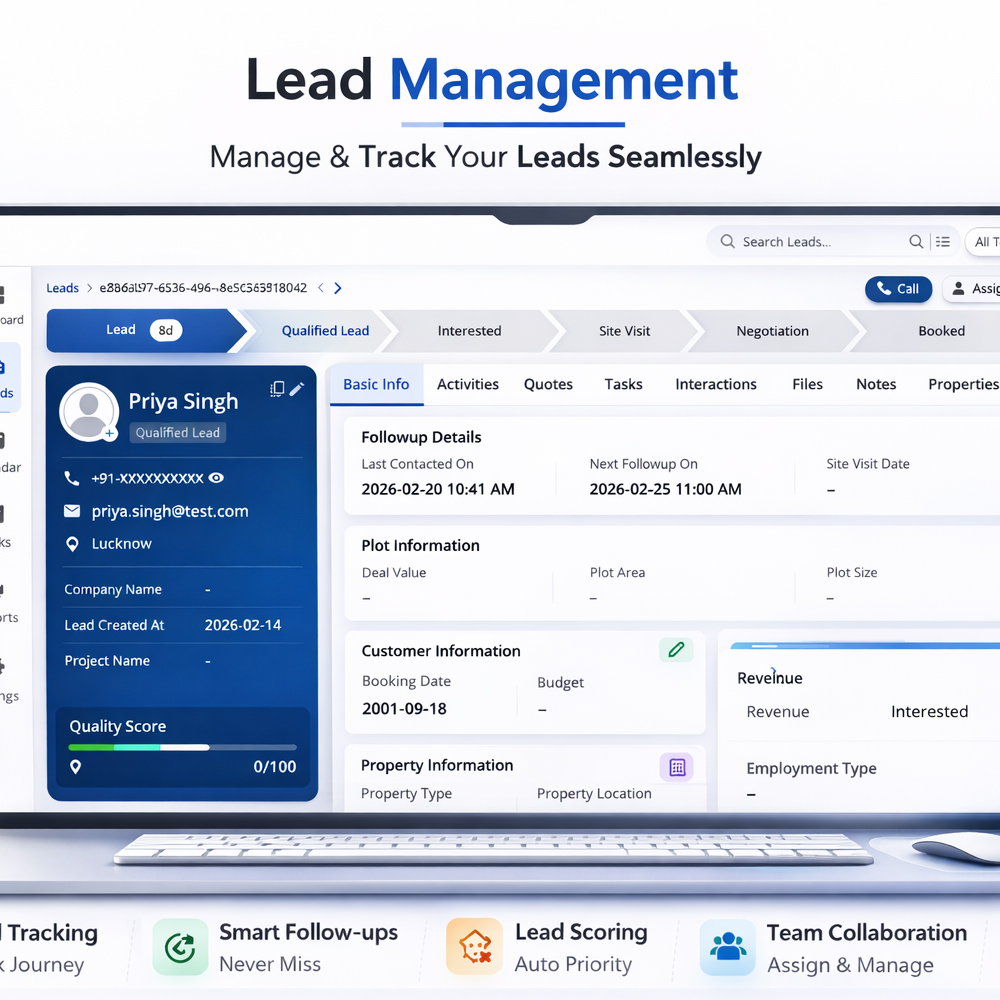Switch to the Interactions tab

pyautogui.click(x=716, y=384)
